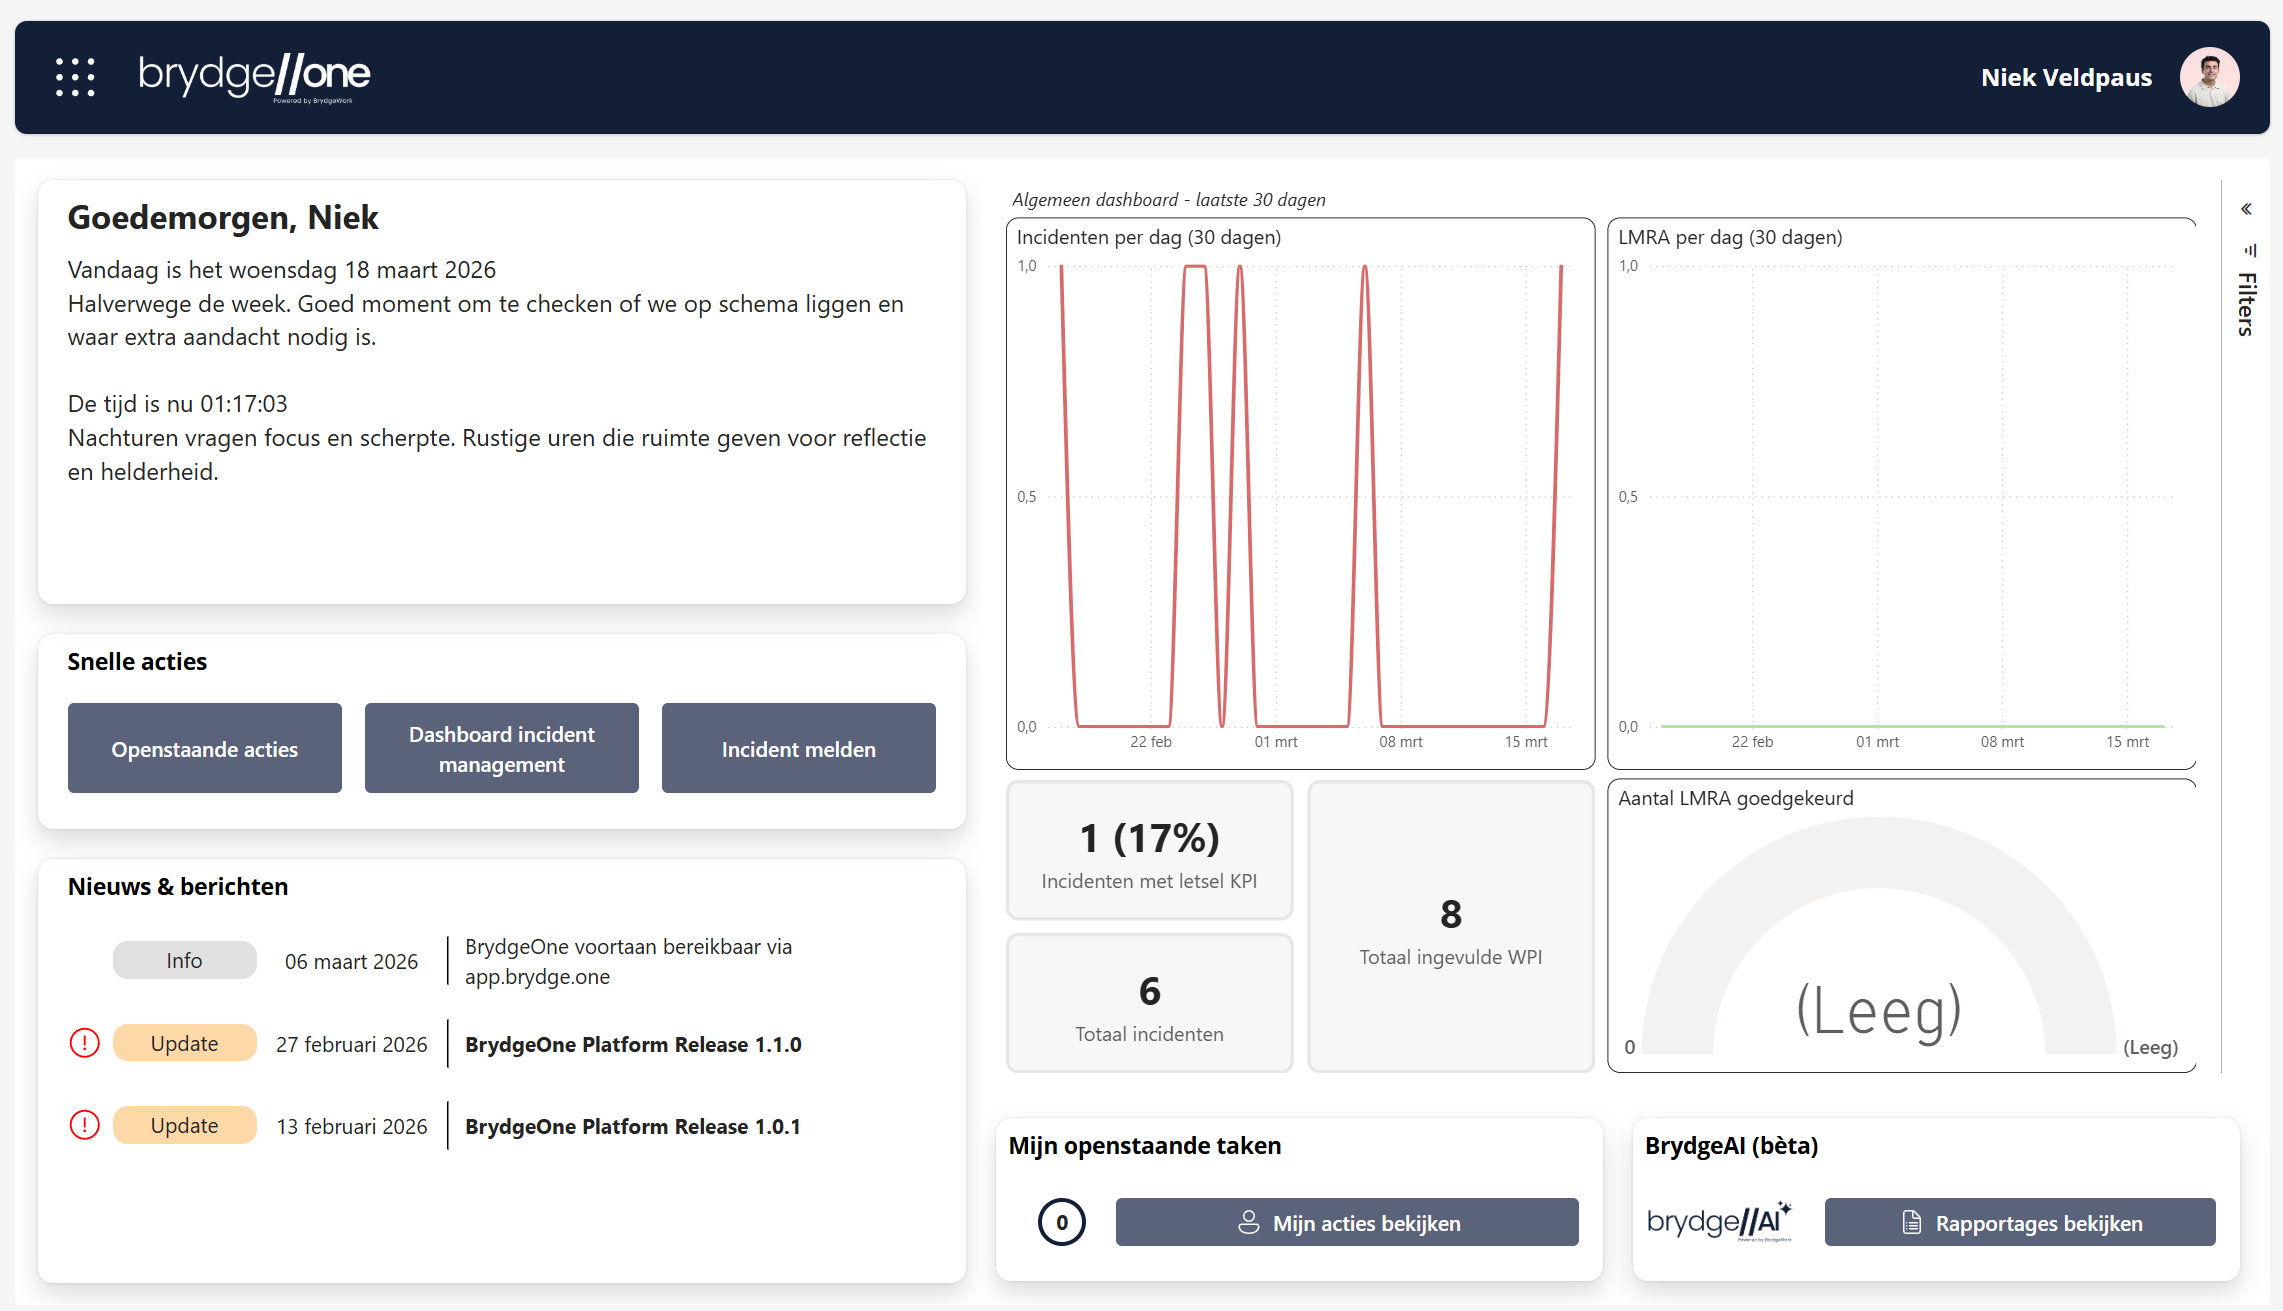The image size is (2283, 1311).
Task: Open the BrydgeOne Platform Release 1.1.0 link
Action: pyautogui.click(x=633, y=1043)
